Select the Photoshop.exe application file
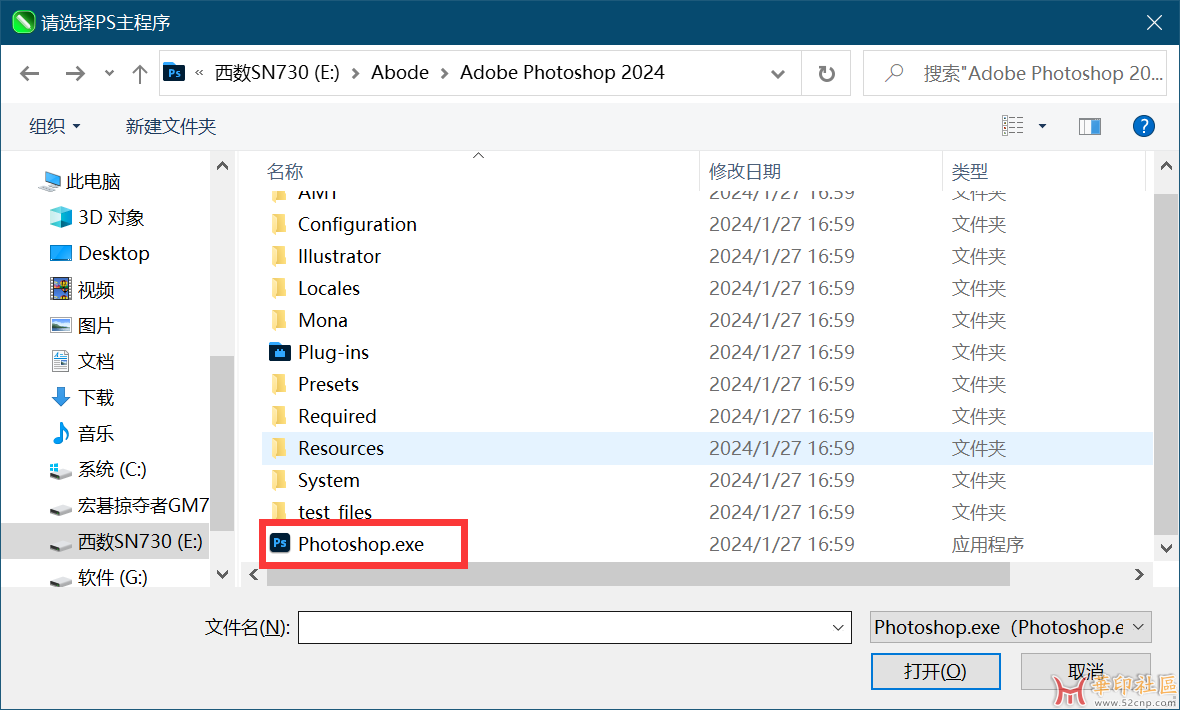Viewport: 1180px width, 710px height. tap(360, 544)
